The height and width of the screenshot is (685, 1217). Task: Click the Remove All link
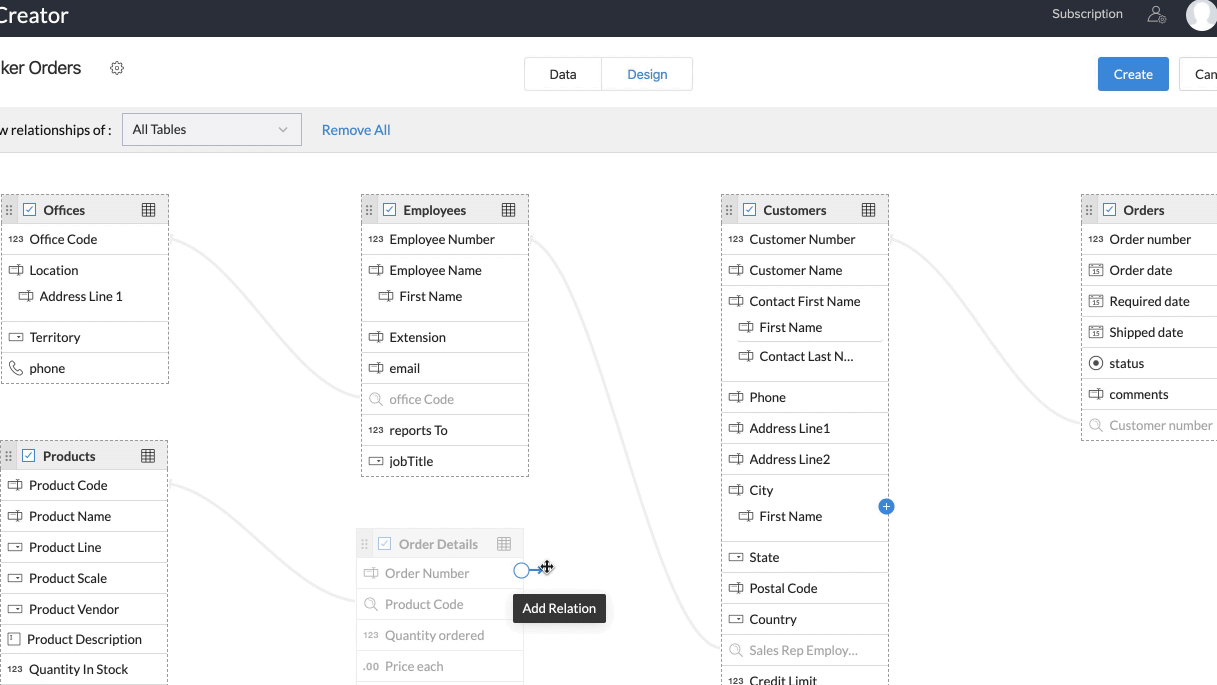(356, 130)
